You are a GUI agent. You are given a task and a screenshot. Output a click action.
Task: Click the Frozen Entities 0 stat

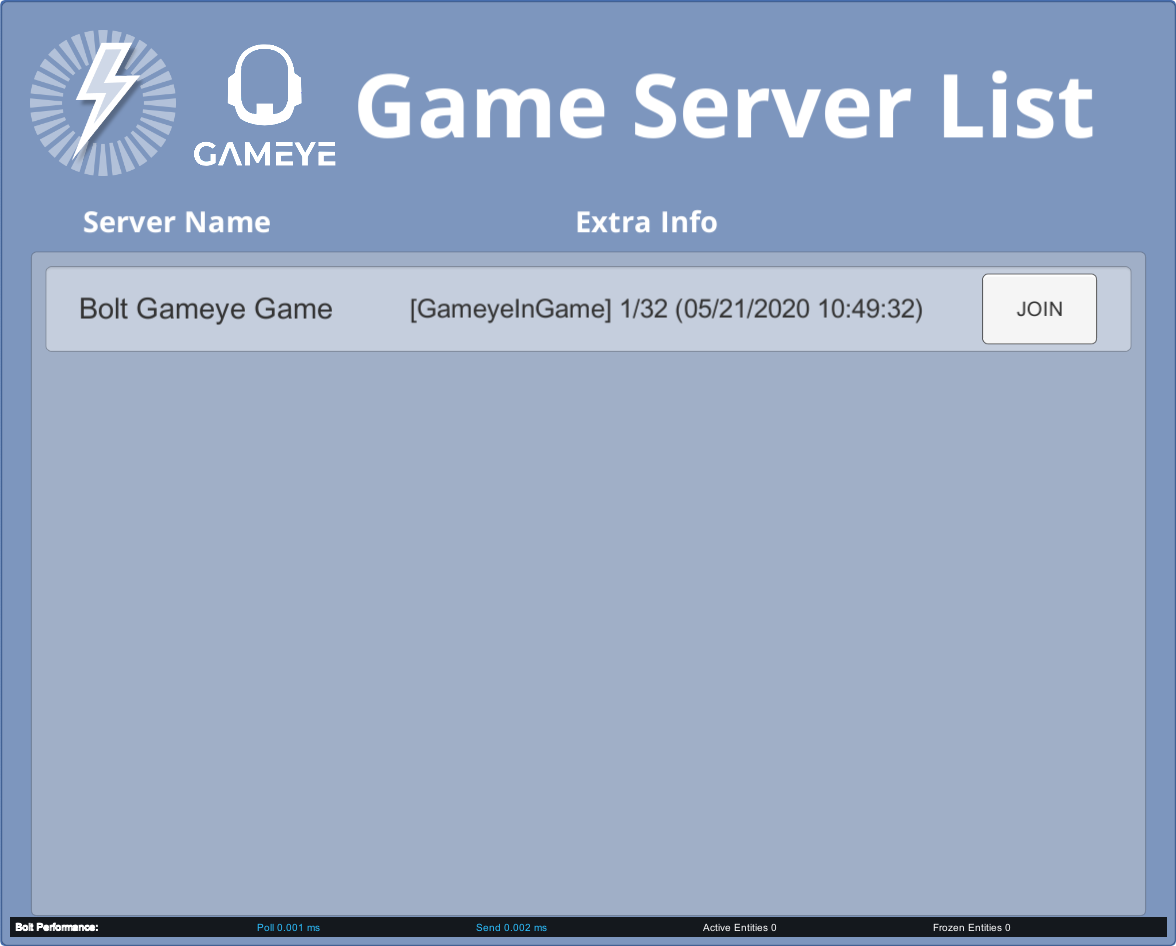[971, 928]
